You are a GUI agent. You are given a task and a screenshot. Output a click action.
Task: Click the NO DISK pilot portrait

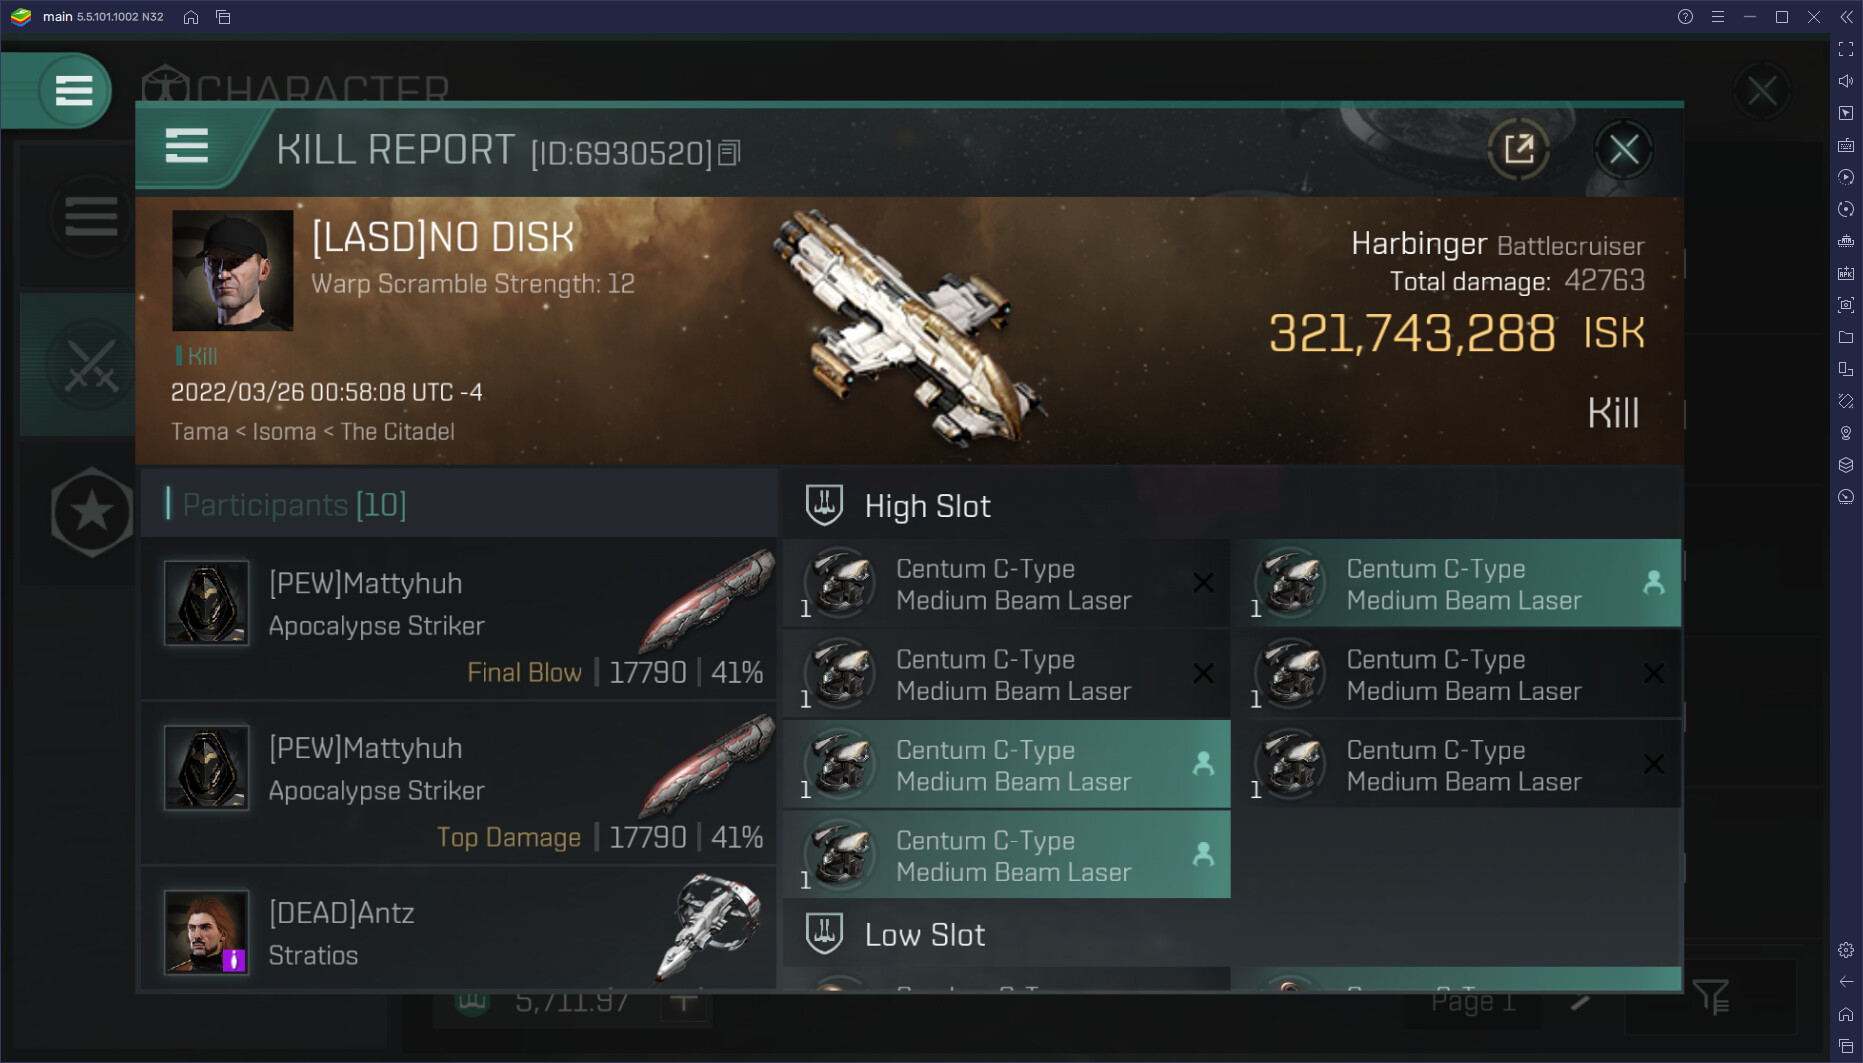click(x=233, y=270)
